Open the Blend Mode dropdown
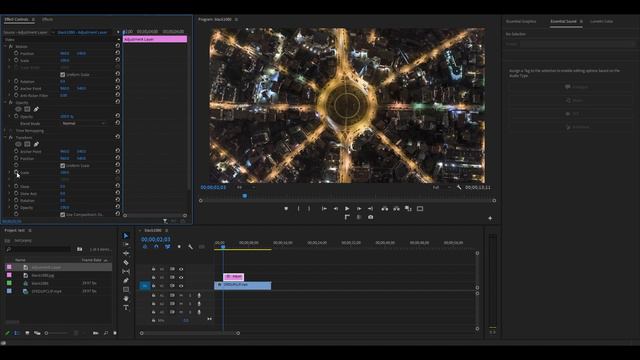Screen dimensions: 640x360 click(84, 123)
